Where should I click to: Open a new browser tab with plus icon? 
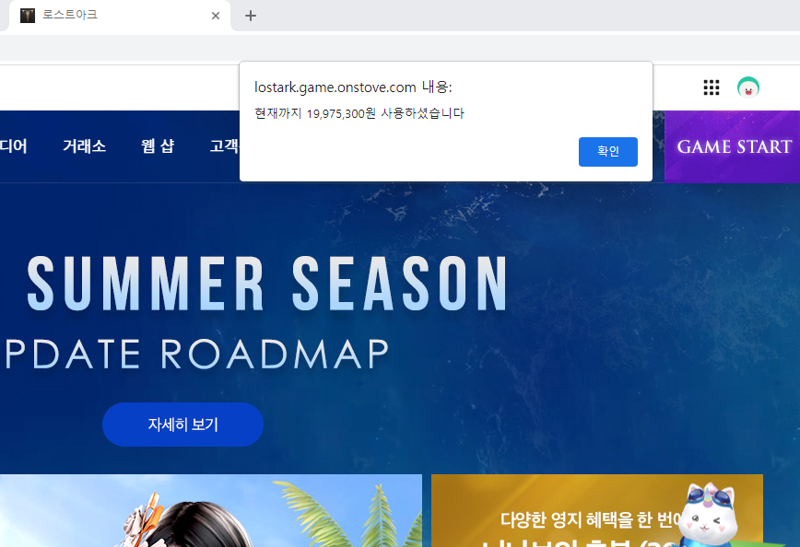tap(251, 16)
